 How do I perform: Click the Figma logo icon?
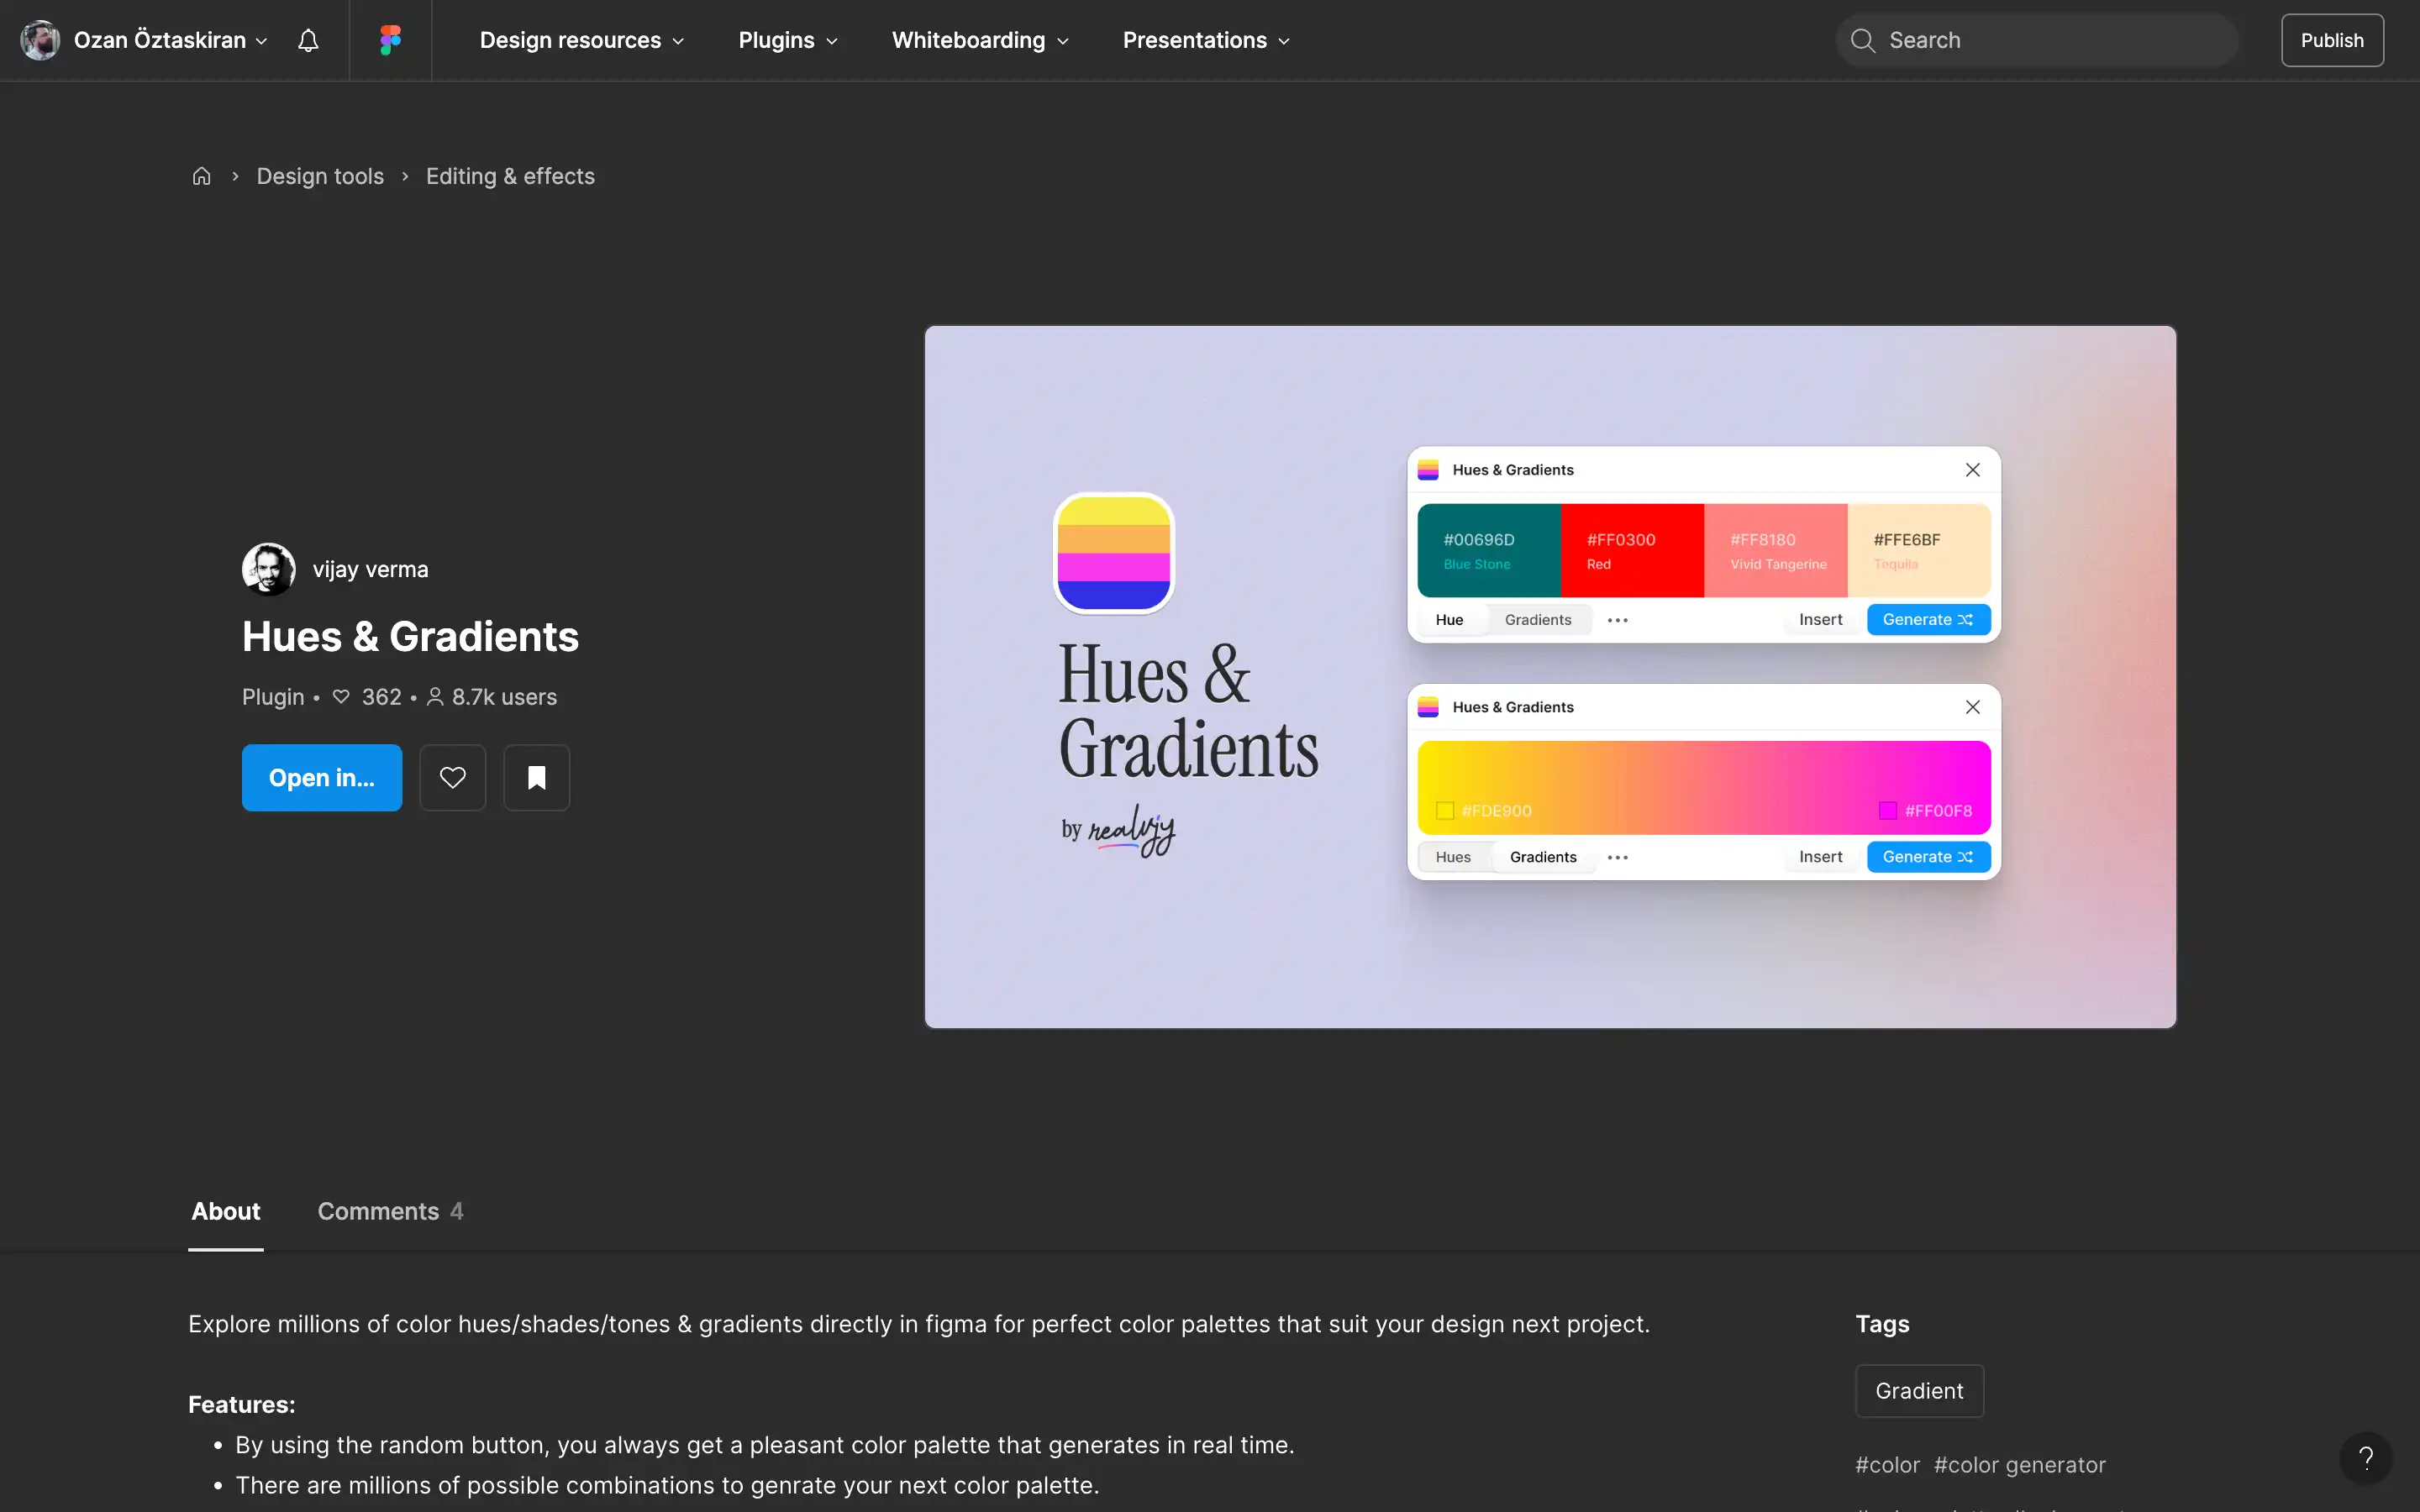click(x=390, y=40)
